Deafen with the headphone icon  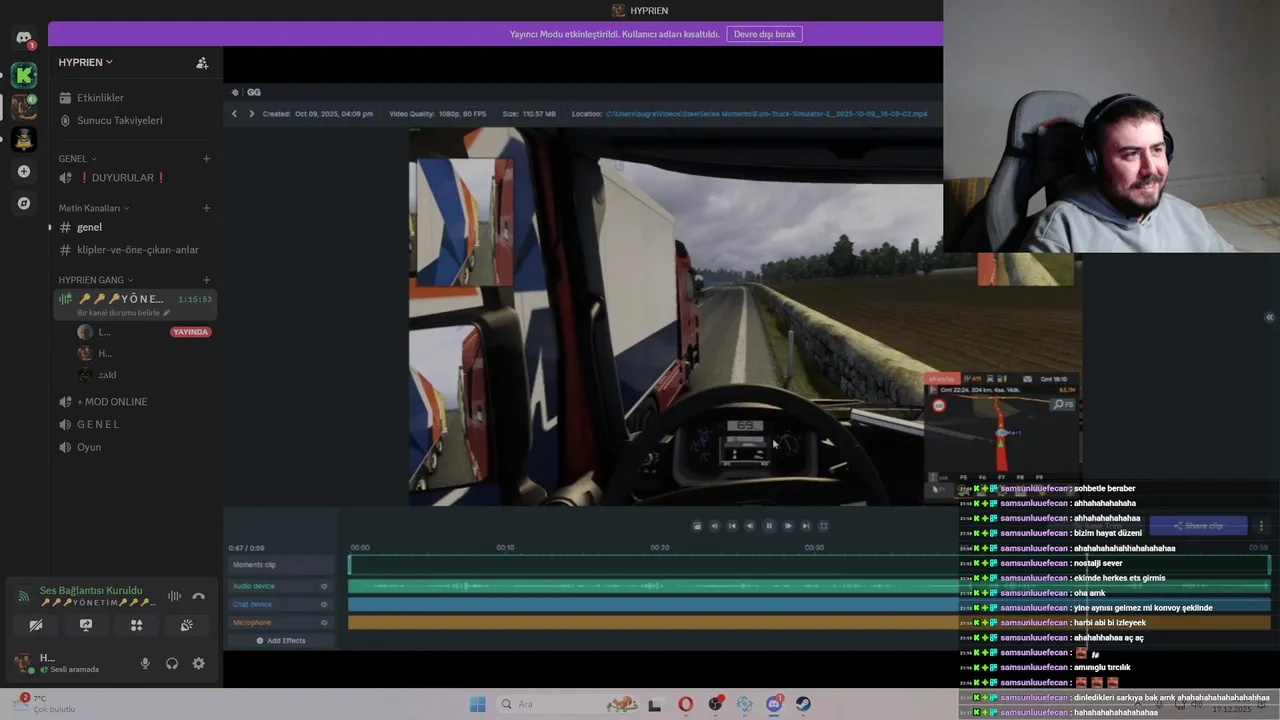(172, 663)
